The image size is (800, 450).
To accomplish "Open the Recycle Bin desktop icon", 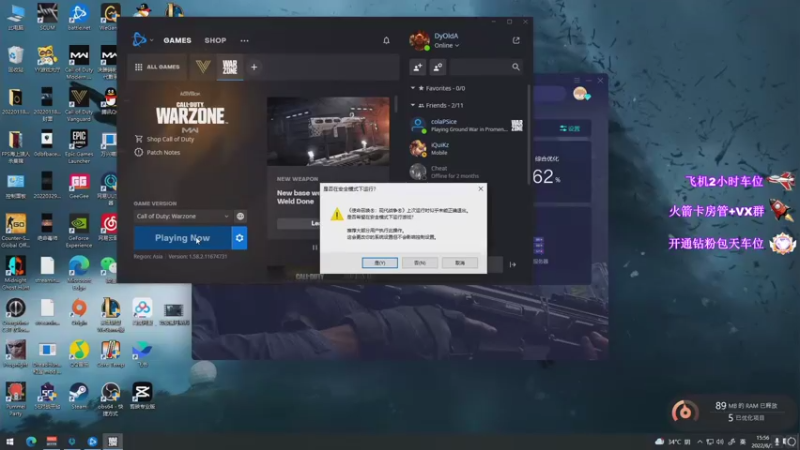I will (16, 59).
